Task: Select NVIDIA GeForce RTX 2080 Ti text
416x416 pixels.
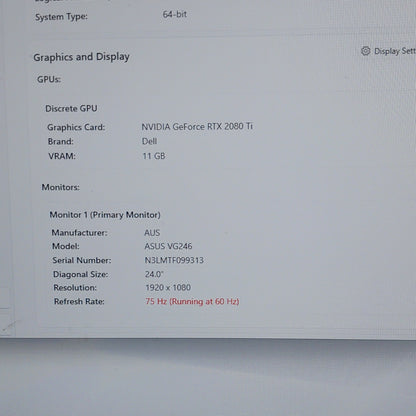Action: point(197,127)
